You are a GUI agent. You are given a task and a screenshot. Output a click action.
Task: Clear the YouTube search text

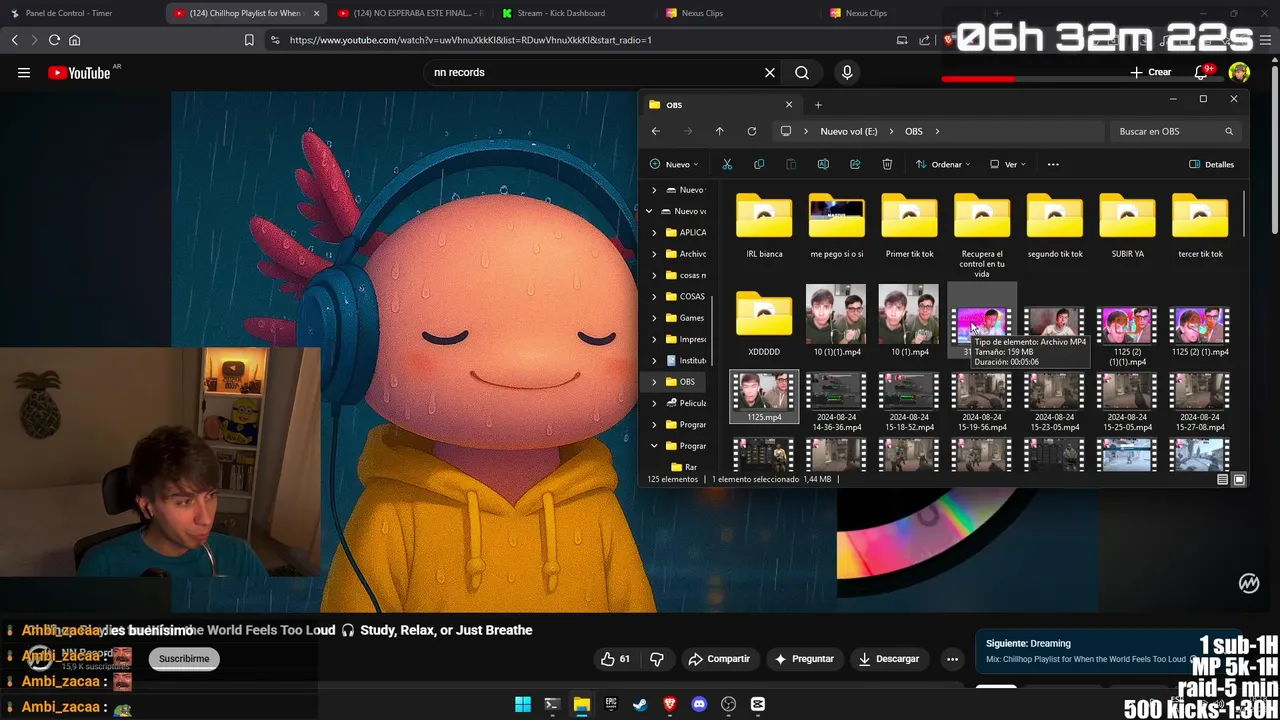[x=770, y=72]
